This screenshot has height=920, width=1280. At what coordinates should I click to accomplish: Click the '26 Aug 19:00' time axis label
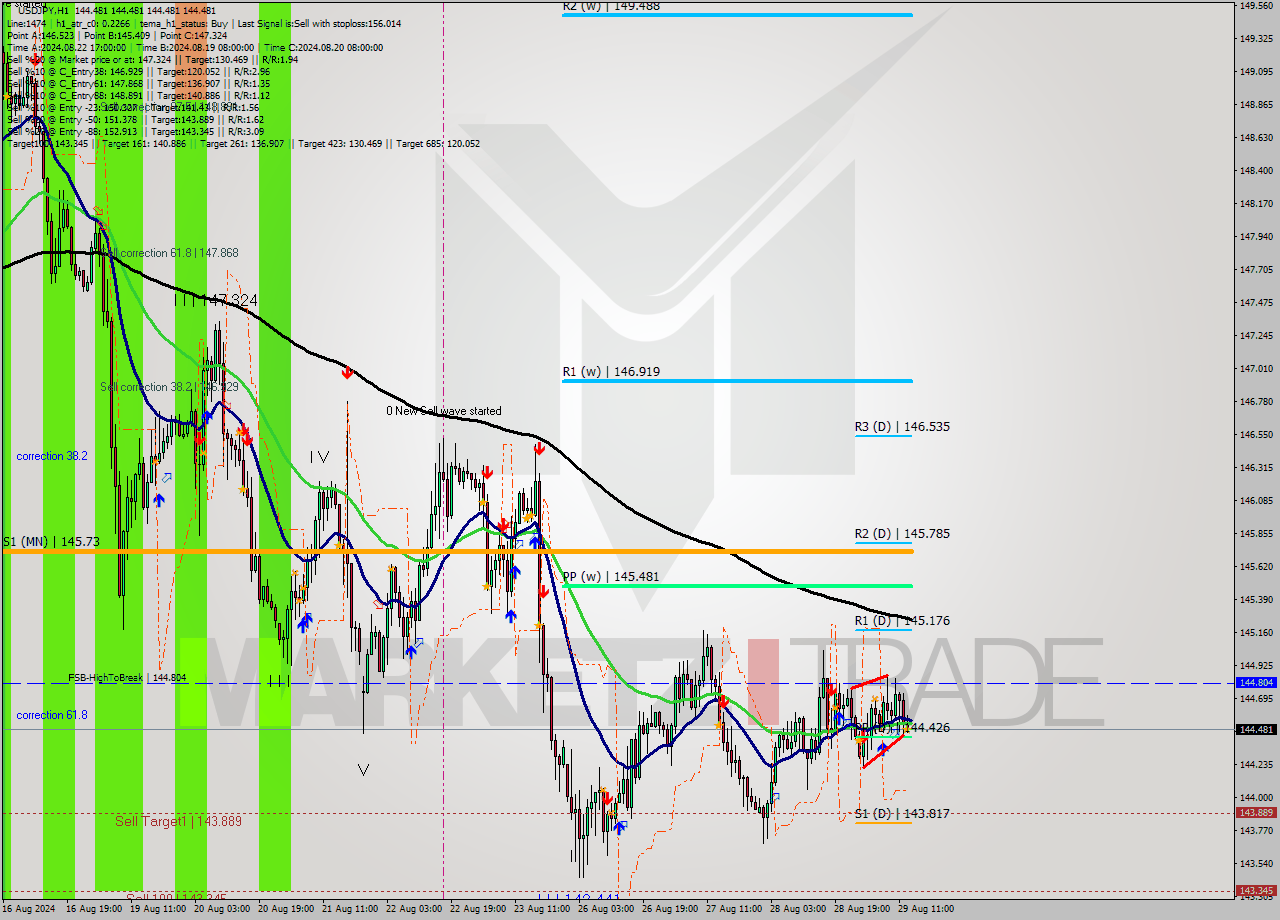pyautogui.click(x=669, y=909)
